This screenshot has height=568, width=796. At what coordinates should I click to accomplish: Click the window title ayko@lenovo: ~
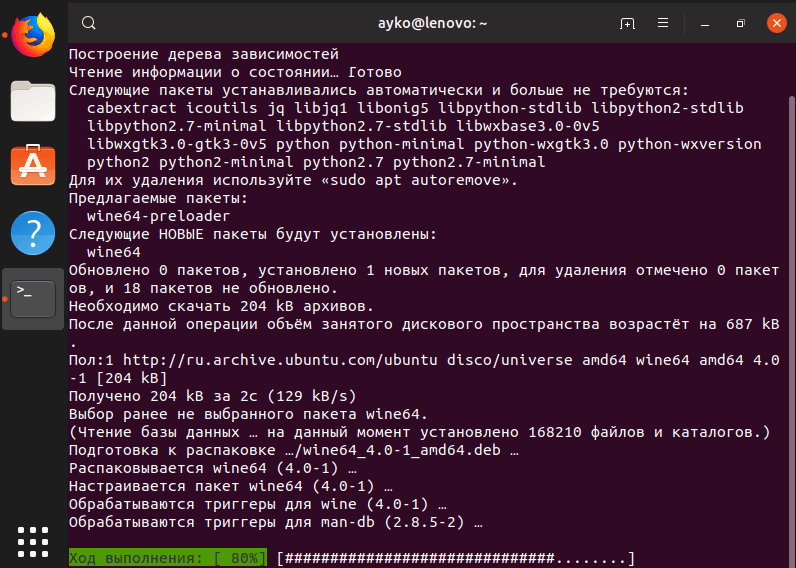tap(433, 23)
